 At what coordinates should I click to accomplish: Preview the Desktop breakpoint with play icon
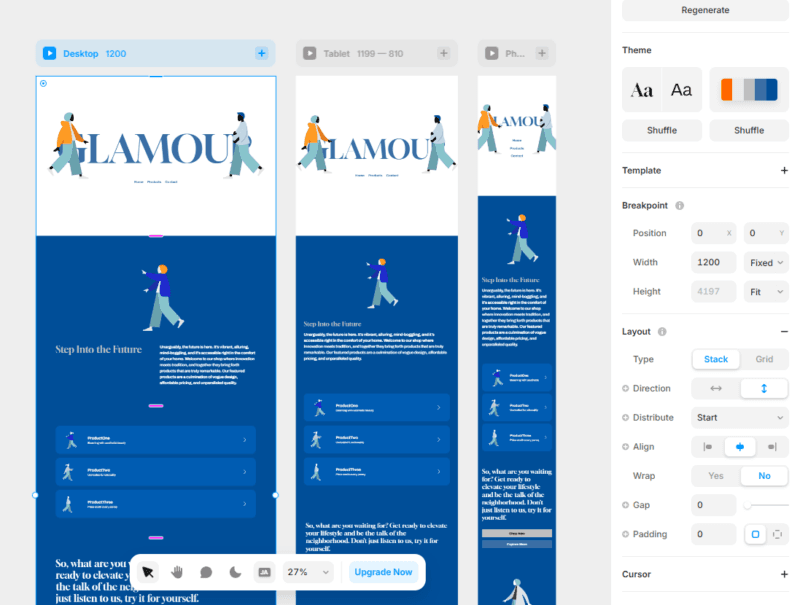tap(49, 53)
